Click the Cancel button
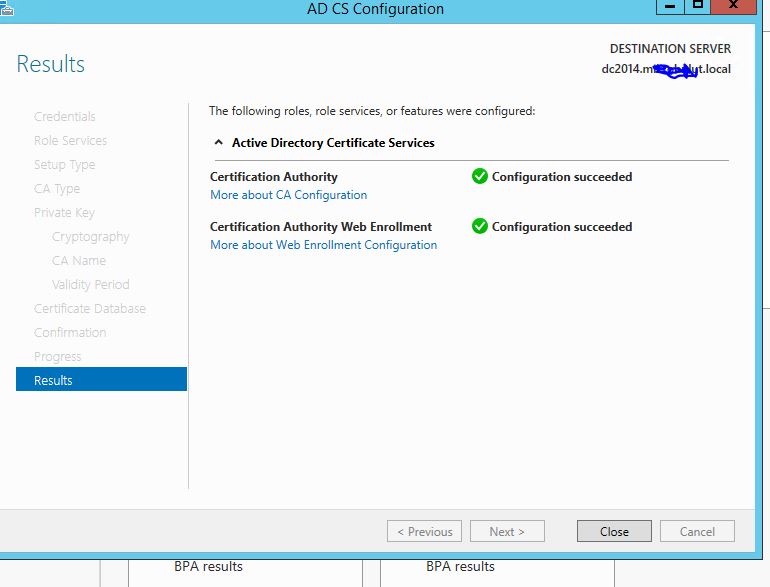This screenshot has height=587, width=770. [x=697, y=531]
